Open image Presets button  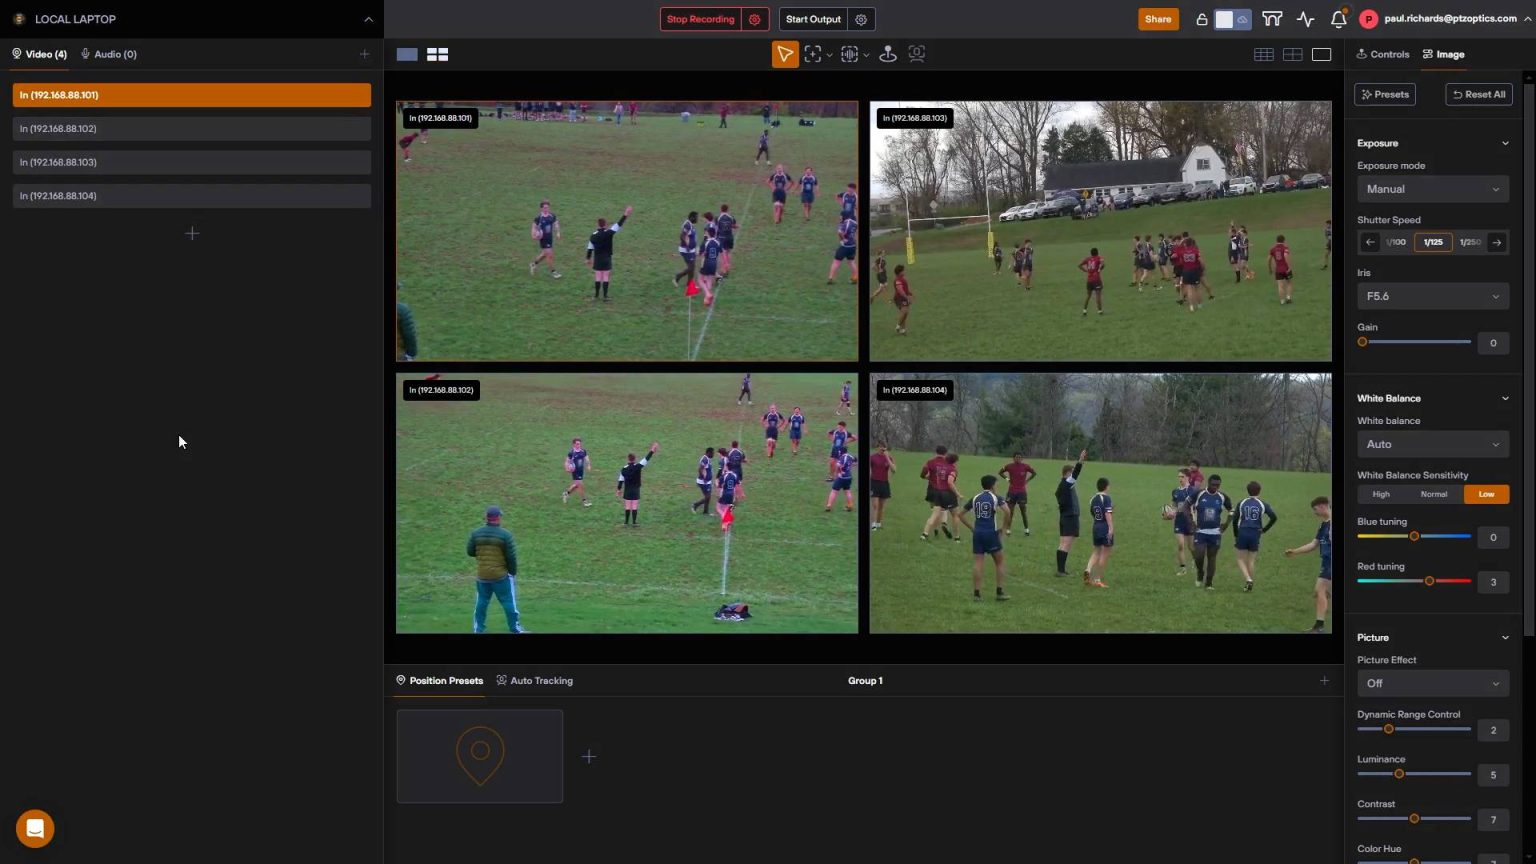1385,94
